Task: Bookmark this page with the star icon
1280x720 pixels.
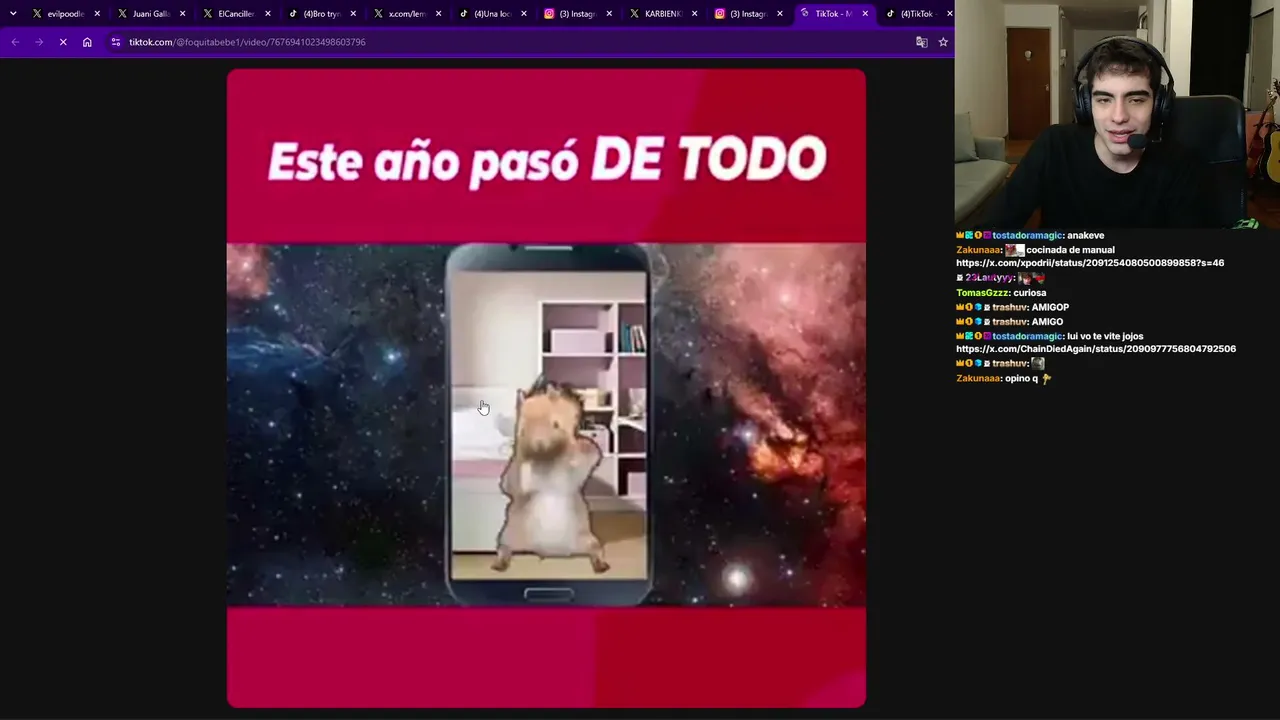Action: point(943,42)
